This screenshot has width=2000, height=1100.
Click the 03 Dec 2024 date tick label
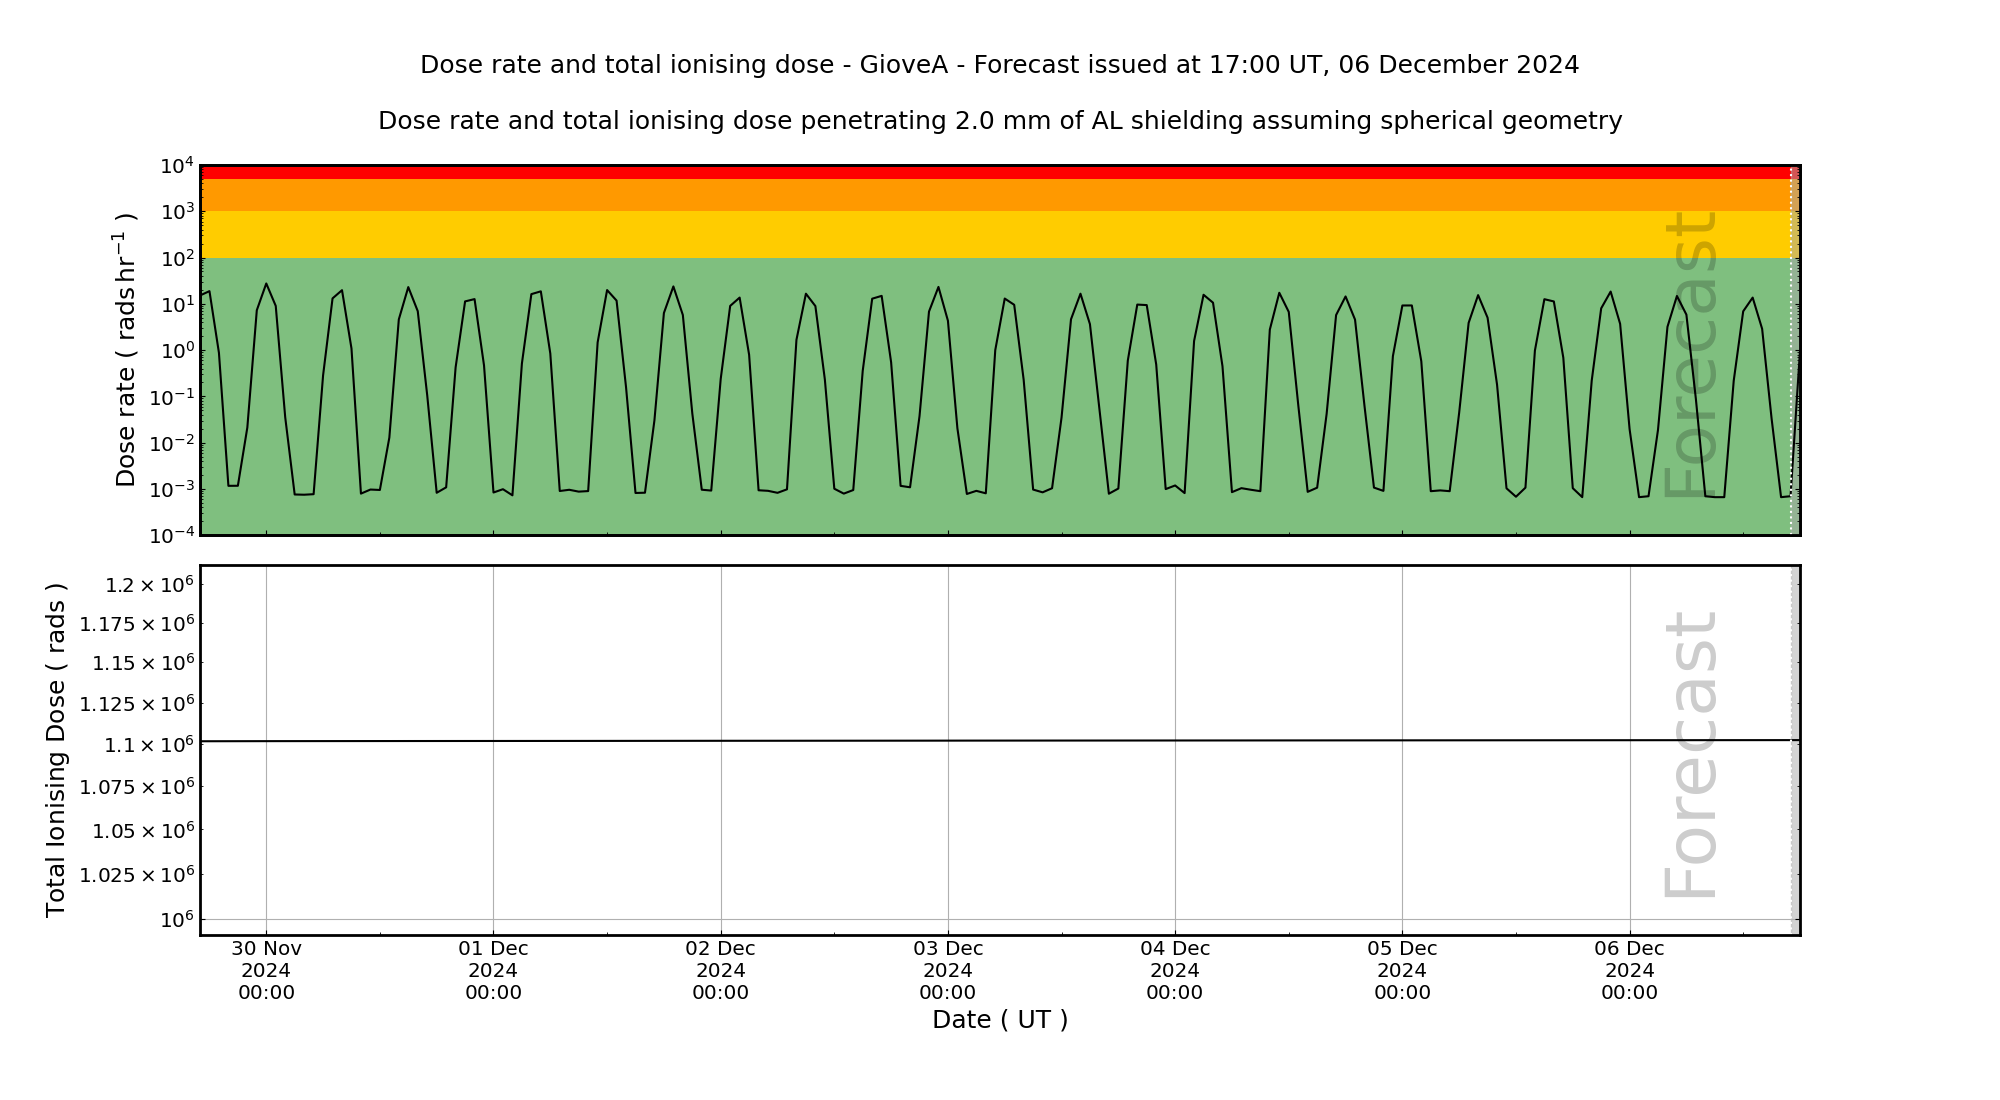tap(947, 970)
